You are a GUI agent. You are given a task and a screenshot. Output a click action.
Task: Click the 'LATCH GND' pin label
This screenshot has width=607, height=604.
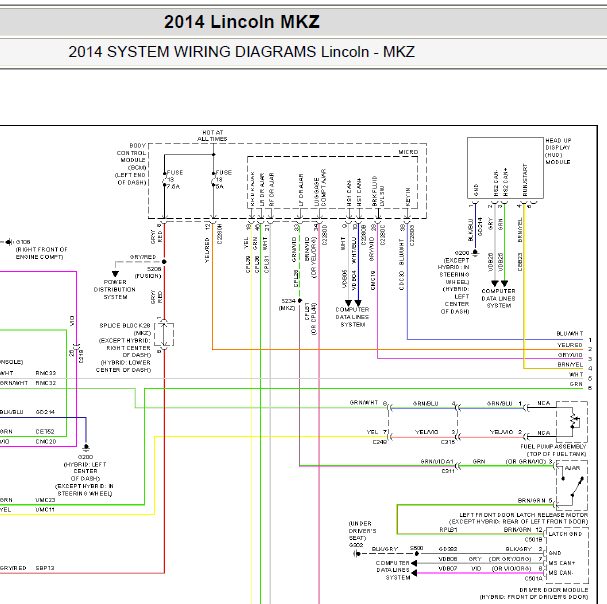point(565,534)
